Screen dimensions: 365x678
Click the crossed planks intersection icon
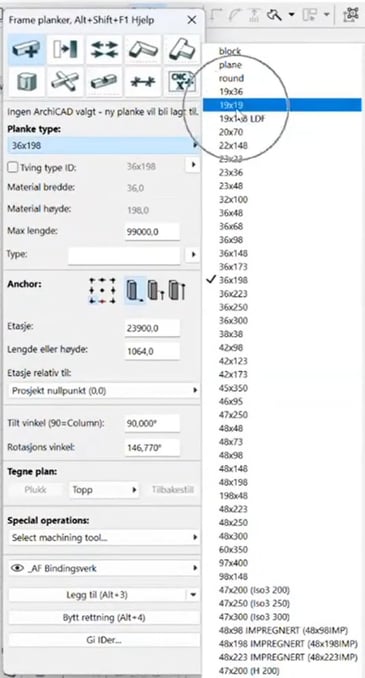point(65,81)
